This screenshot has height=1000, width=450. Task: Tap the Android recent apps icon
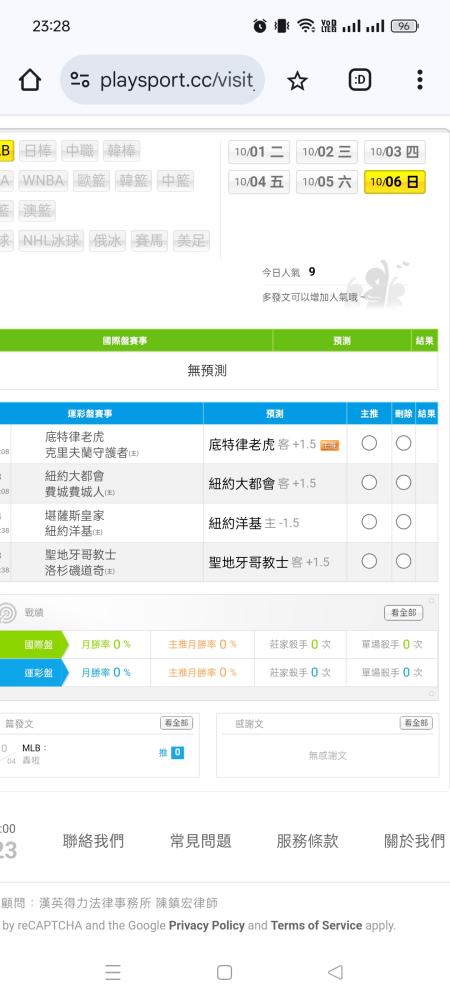click(113, 972)
